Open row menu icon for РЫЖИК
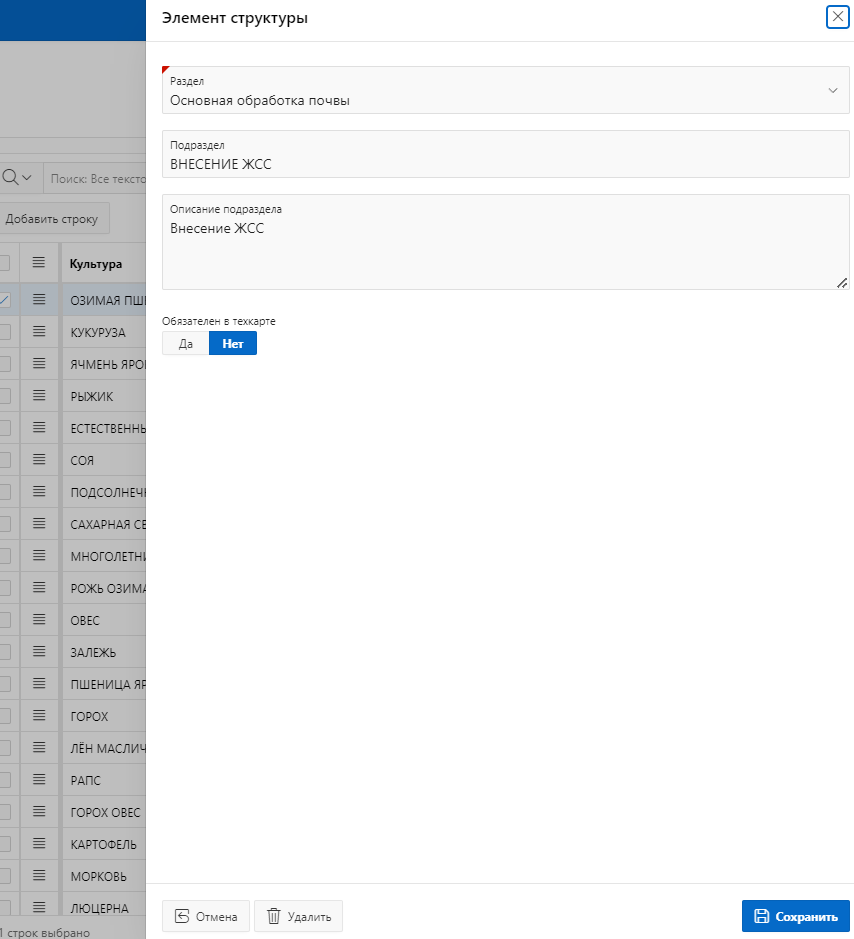Viewport: 854px width, 939px height. [x=40, y=396]
